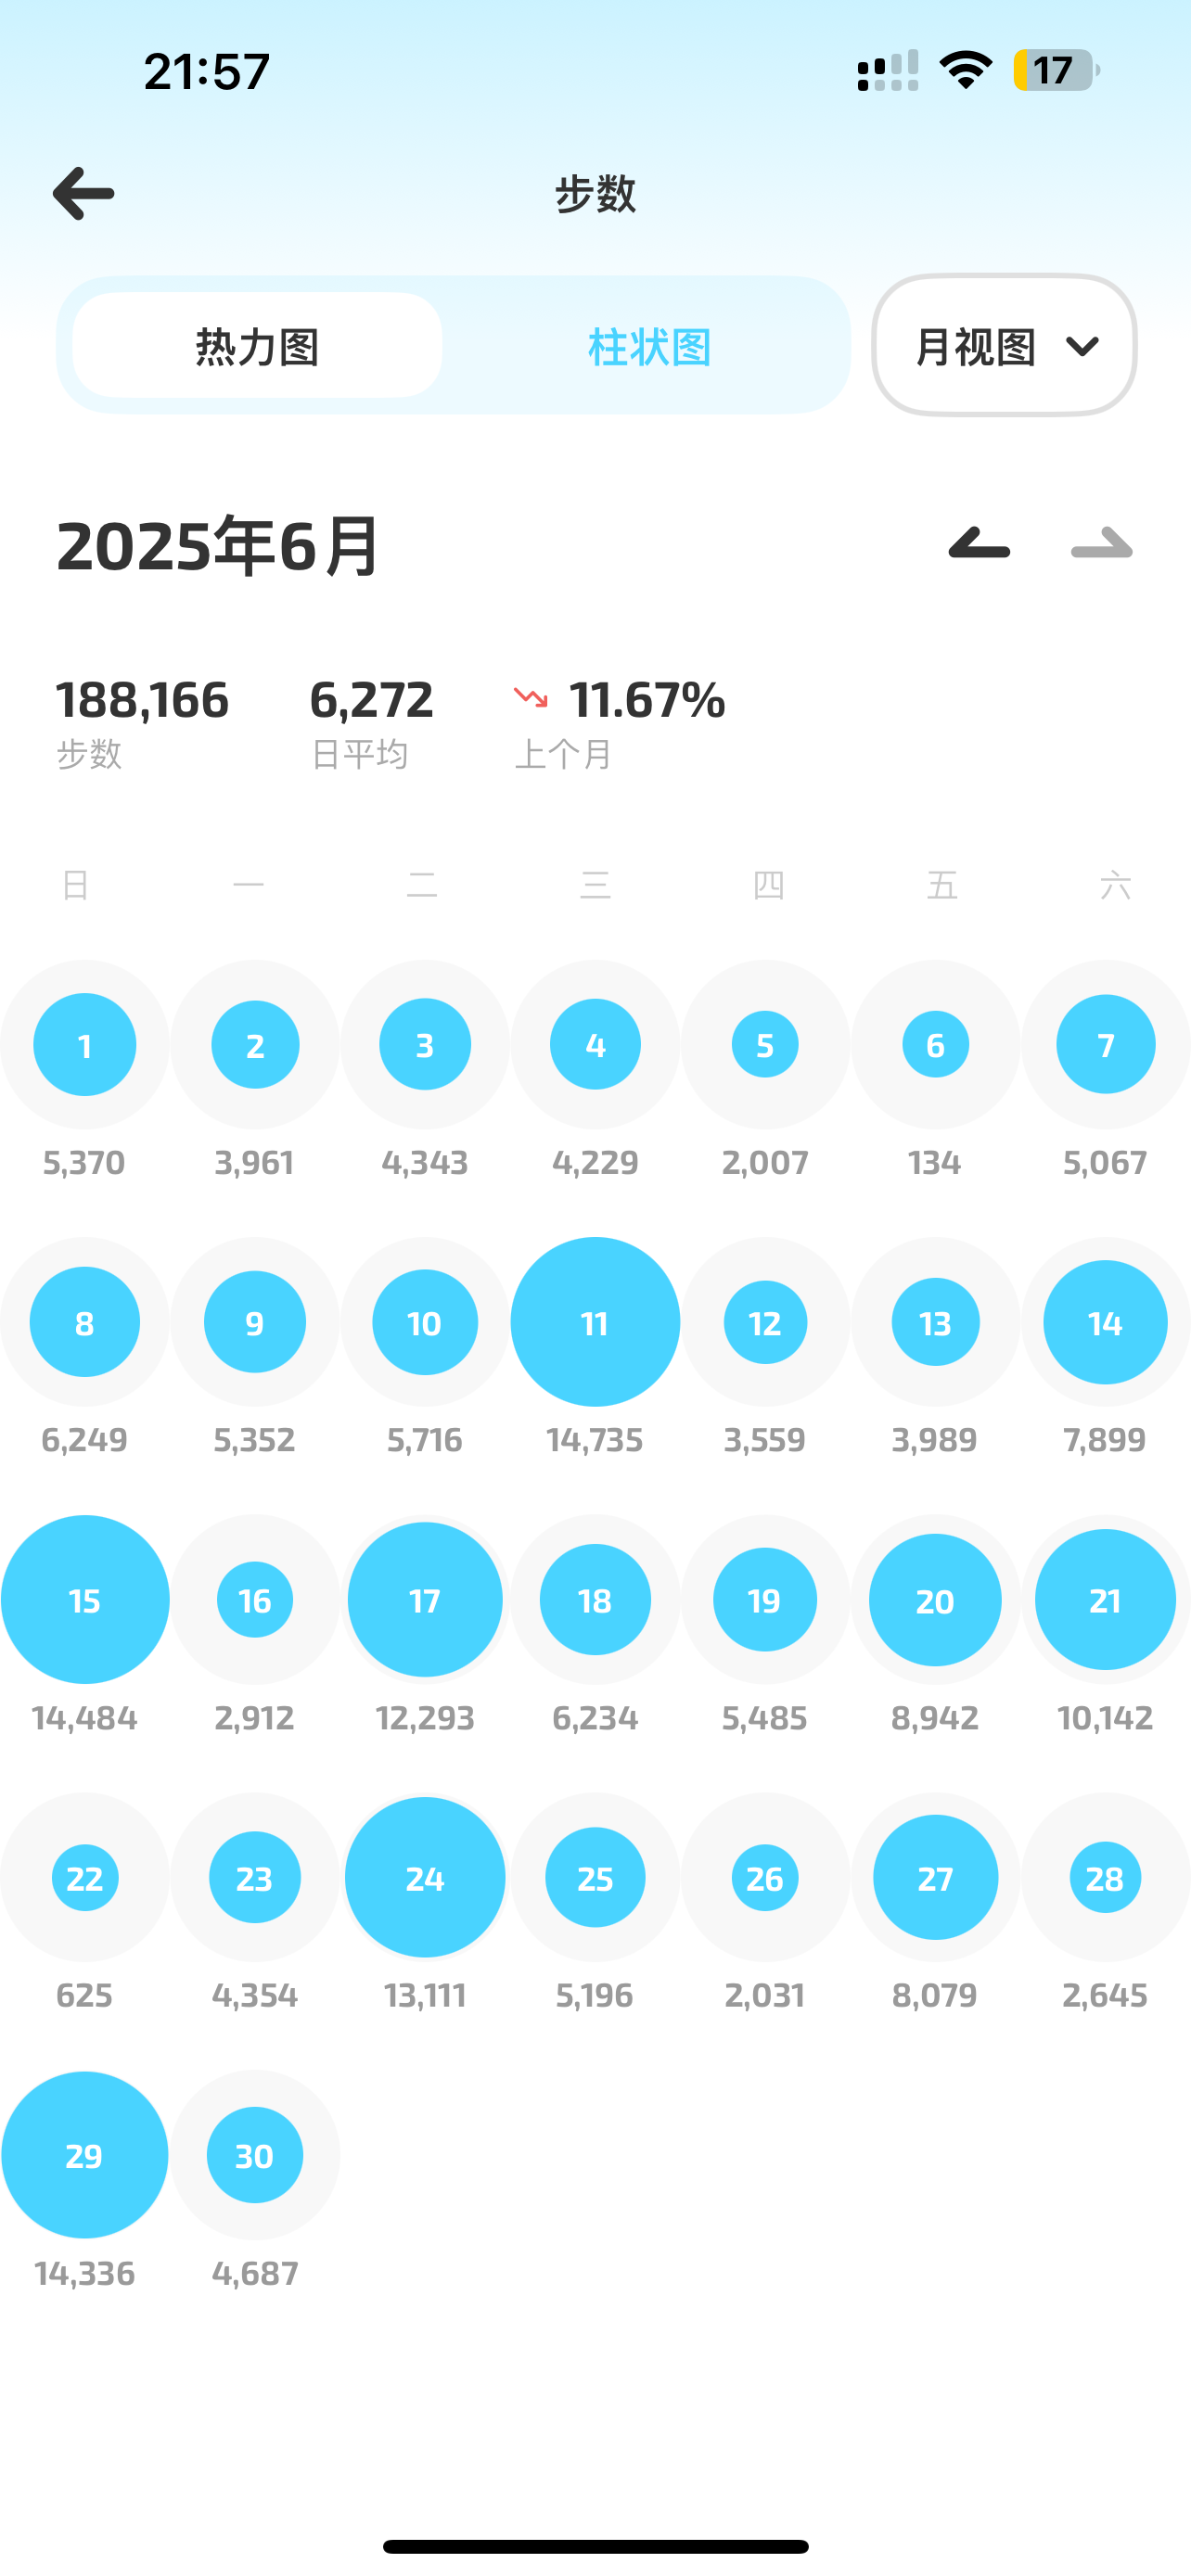Choose the day 6 bubble
Image resolution: width=1191 pixels, height=2576 pixels.
click(935, 1045)
